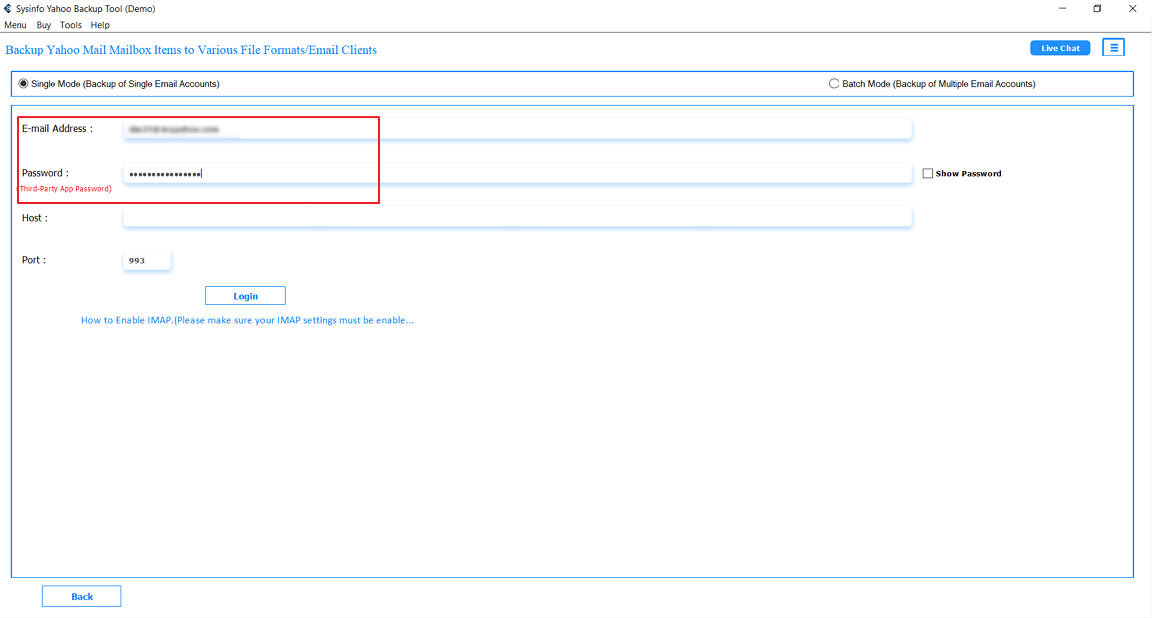
Task: Open the Buy menu
Action: coord(43,25)
